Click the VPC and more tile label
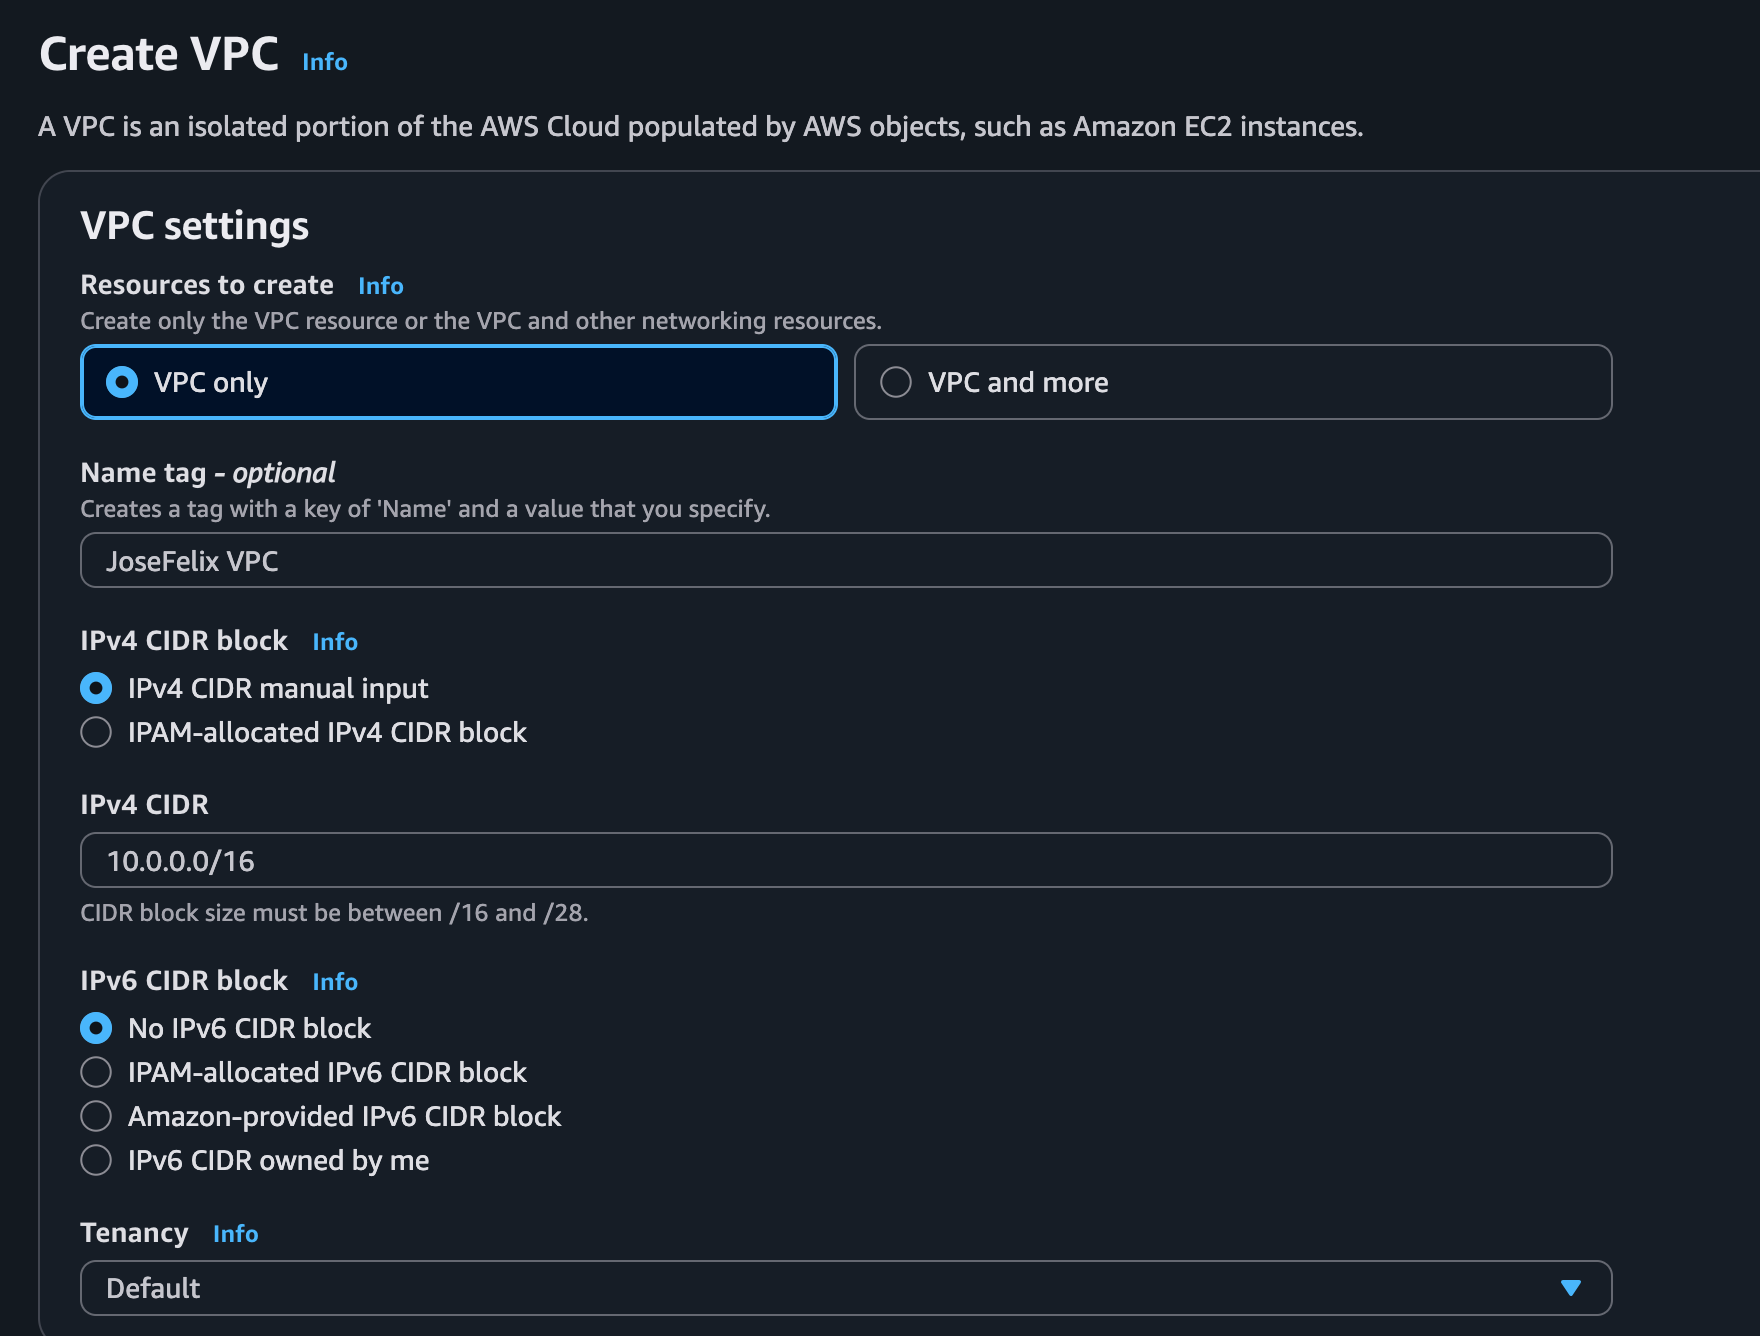1760x1336 pixels. 1018,382
